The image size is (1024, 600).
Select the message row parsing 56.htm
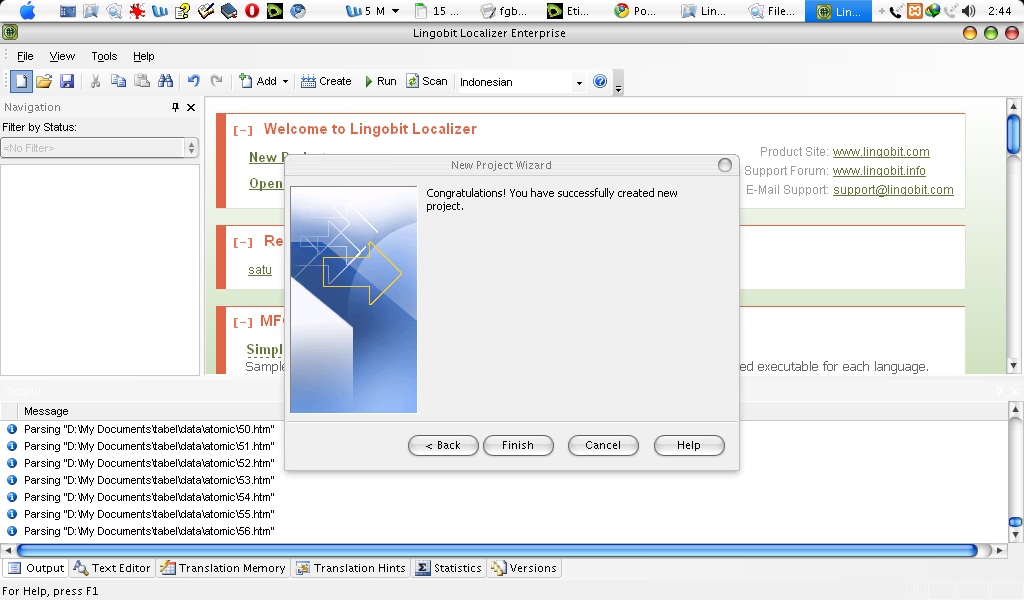149,531
